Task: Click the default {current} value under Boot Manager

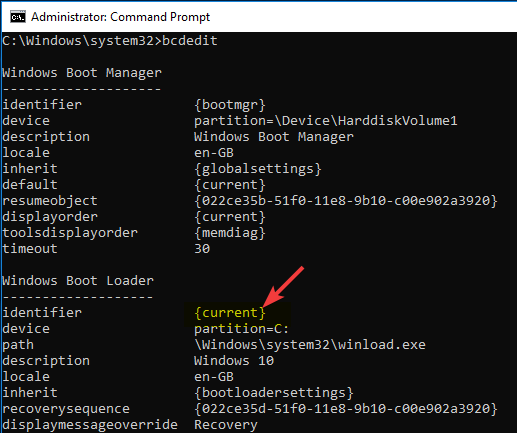Action: click(x=230, y=185)
